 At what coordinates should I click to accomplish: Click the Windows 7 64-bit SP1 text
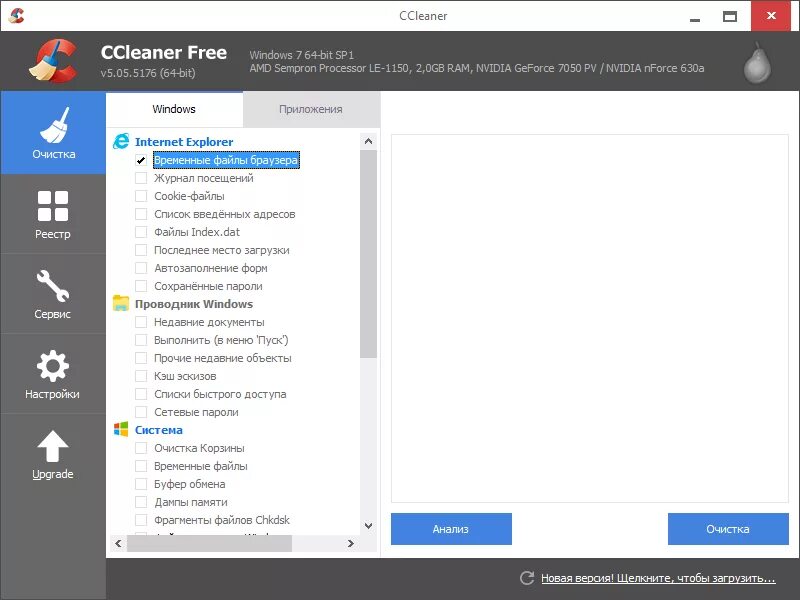point(302,55)
